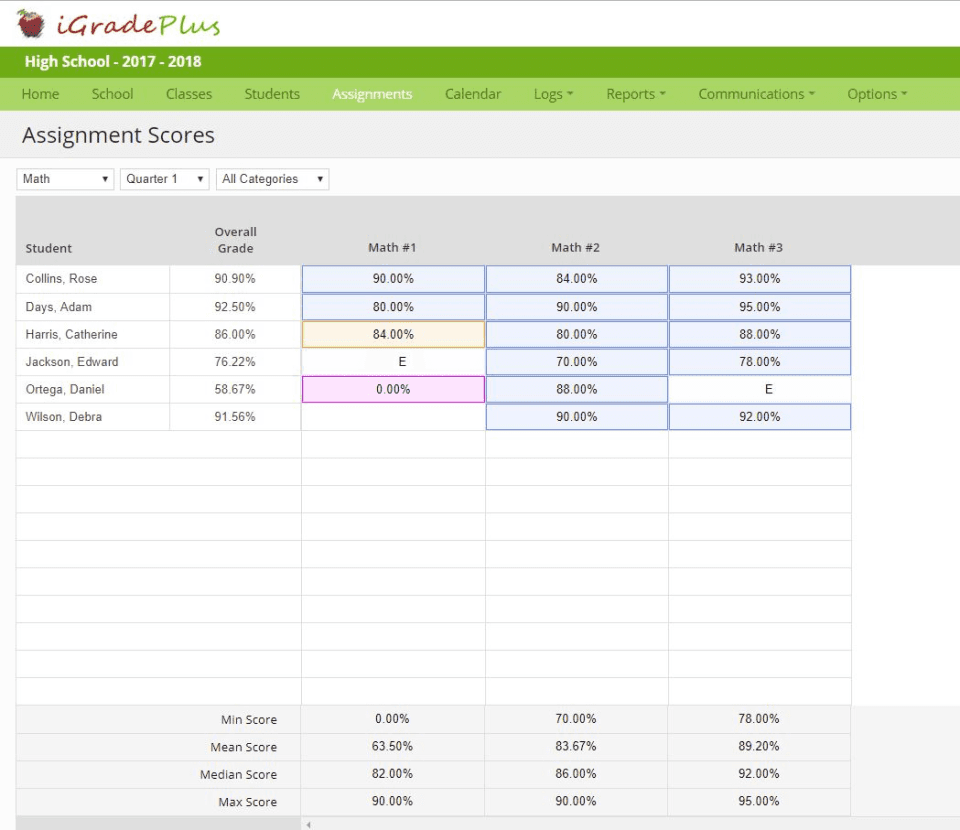Viewport: 960px width, 830px height.
Task: Expand the Communications dropdown
Action: (756, 93)
